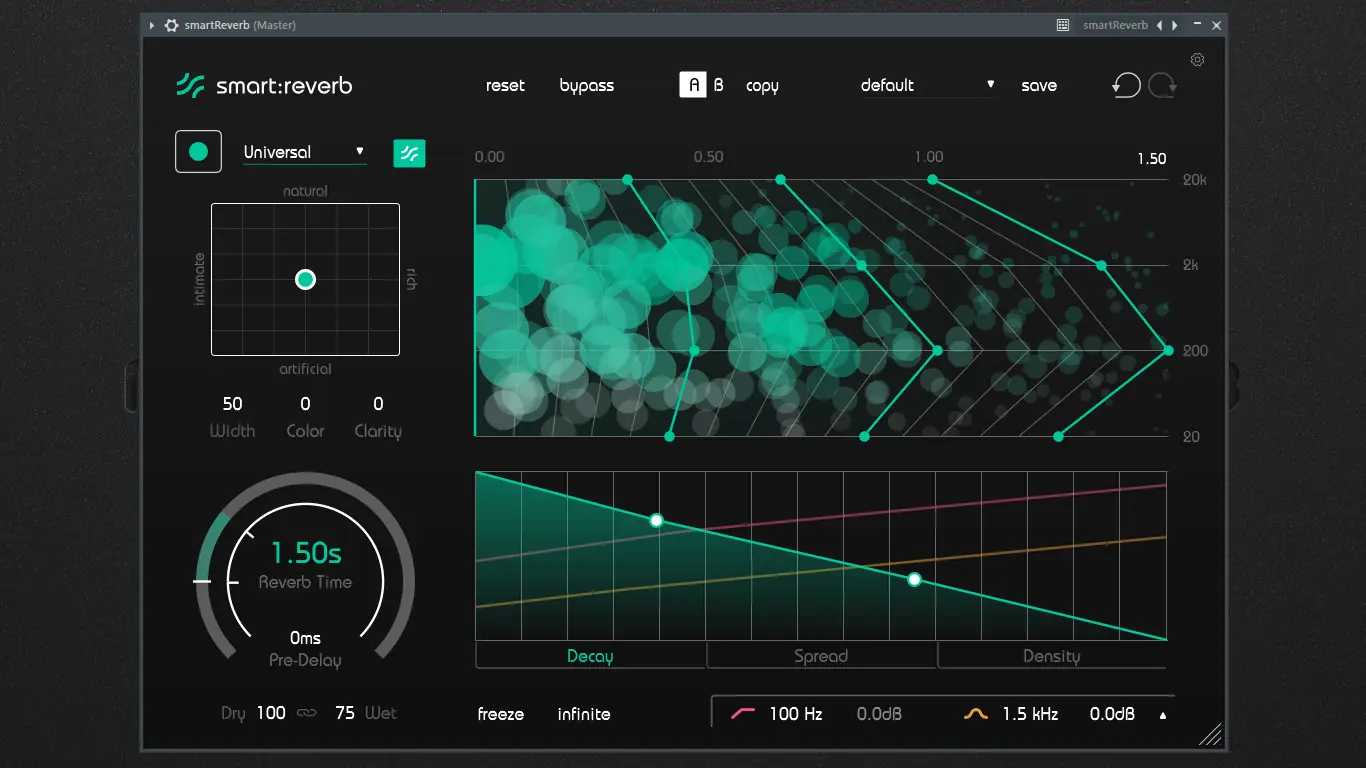Save the current preset
The width and height of the screenshot is (1366, 768).
[1039, 86]
